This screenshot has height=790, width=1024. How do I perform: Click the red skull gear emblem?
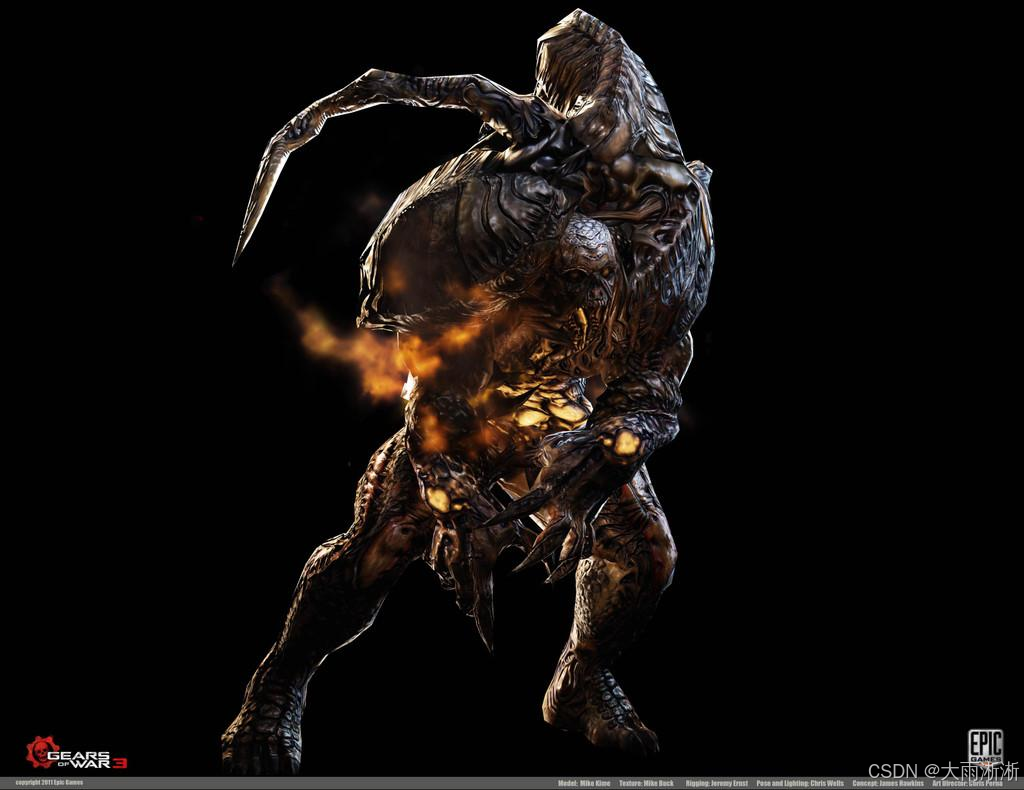pos(42,751)
